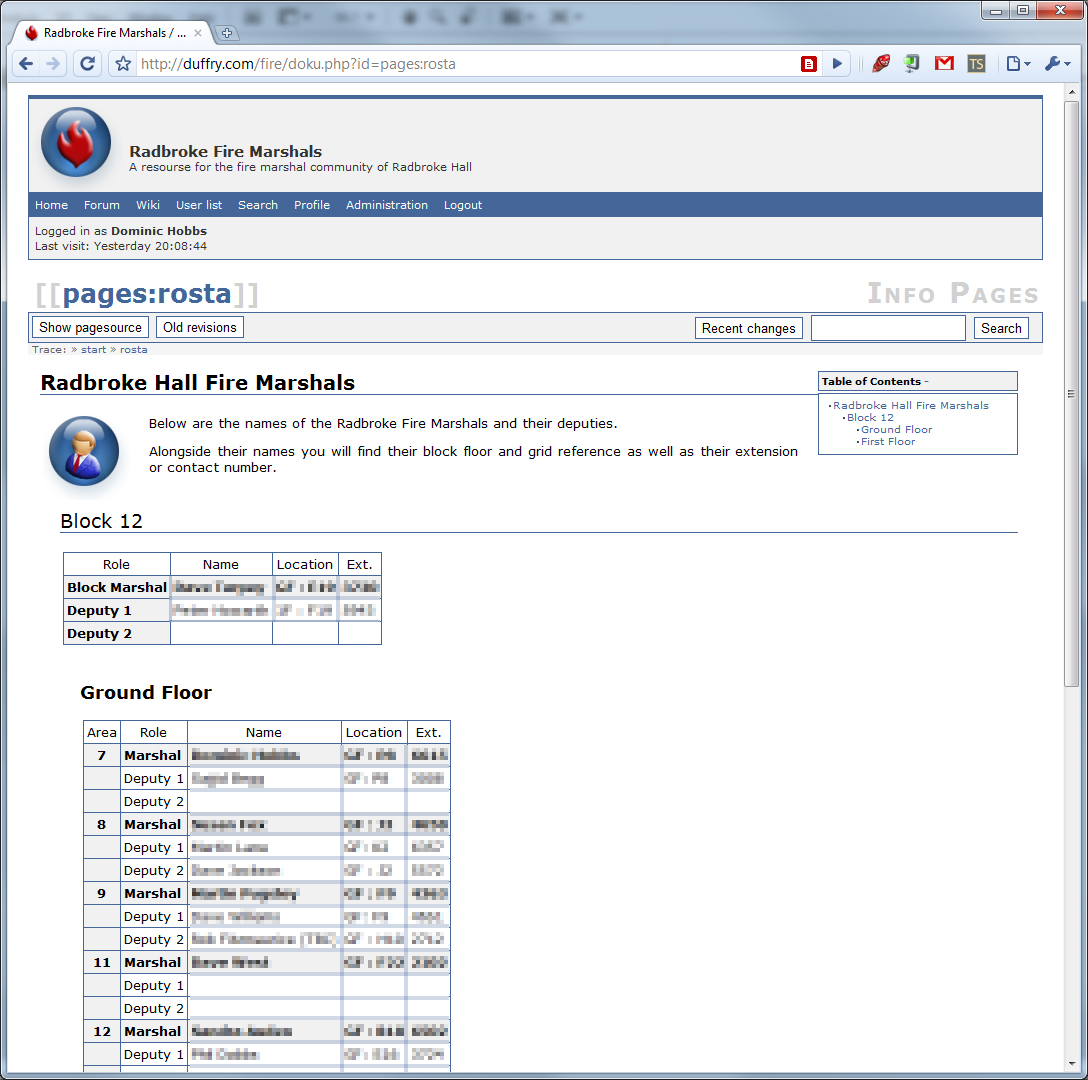This screenshot has height=1080, width=1088.
Task: Click the Show pagesource button
Action: (90, 327)
